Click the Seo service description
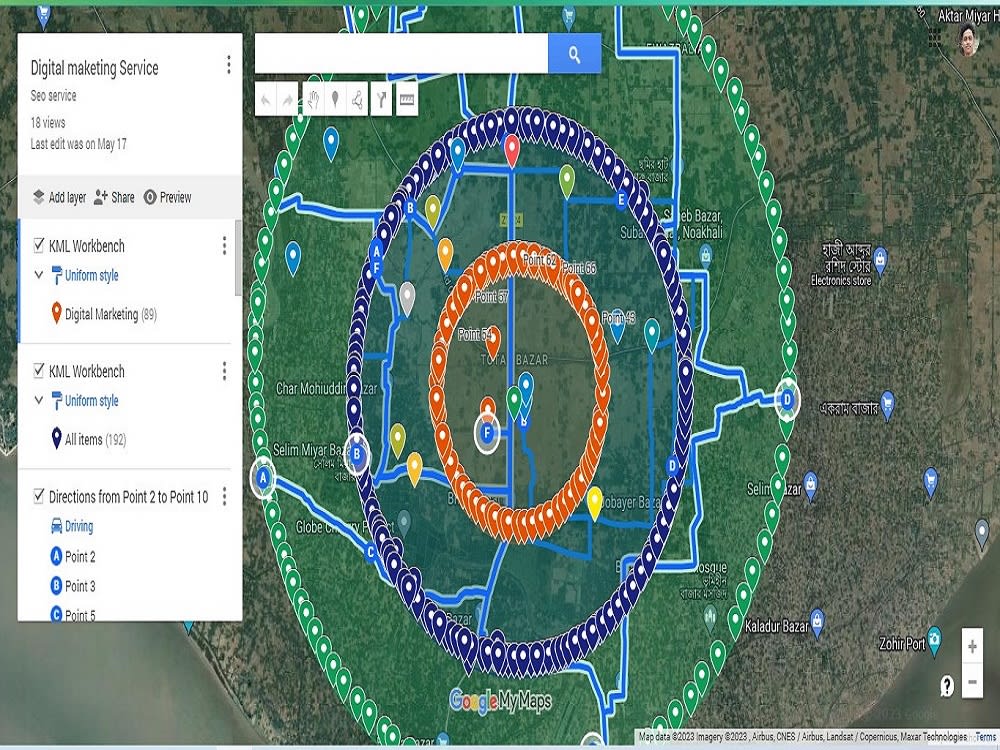 coord(54,96)
